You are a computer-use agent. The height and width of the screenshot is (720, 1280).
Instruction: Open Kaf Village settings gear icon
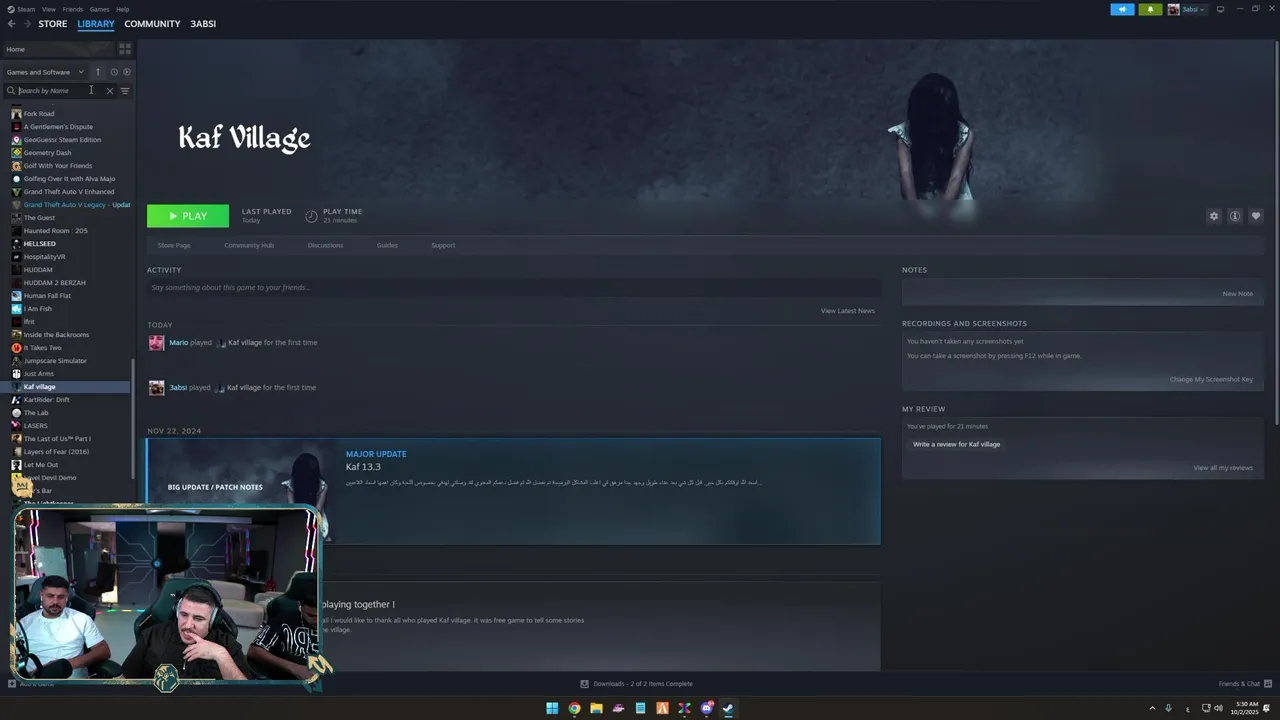tap(1214, 216)
